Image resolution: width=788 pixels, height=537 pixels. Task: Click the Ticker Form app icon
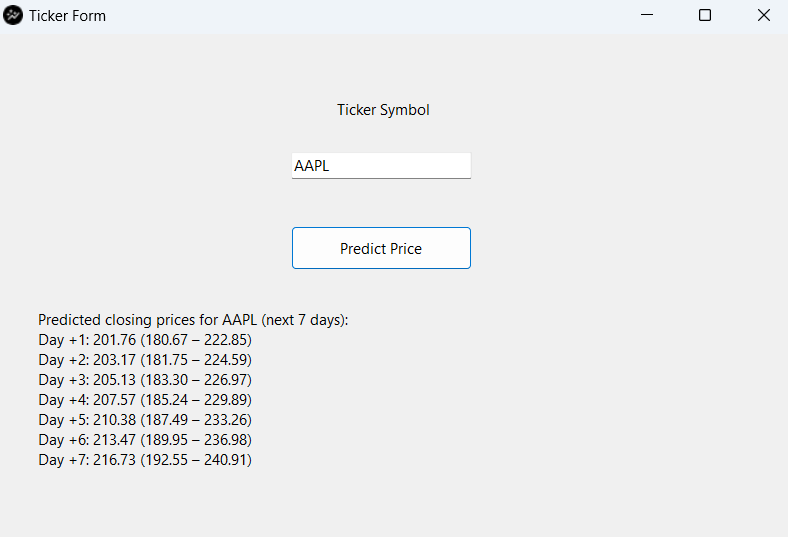coord(13,16)
